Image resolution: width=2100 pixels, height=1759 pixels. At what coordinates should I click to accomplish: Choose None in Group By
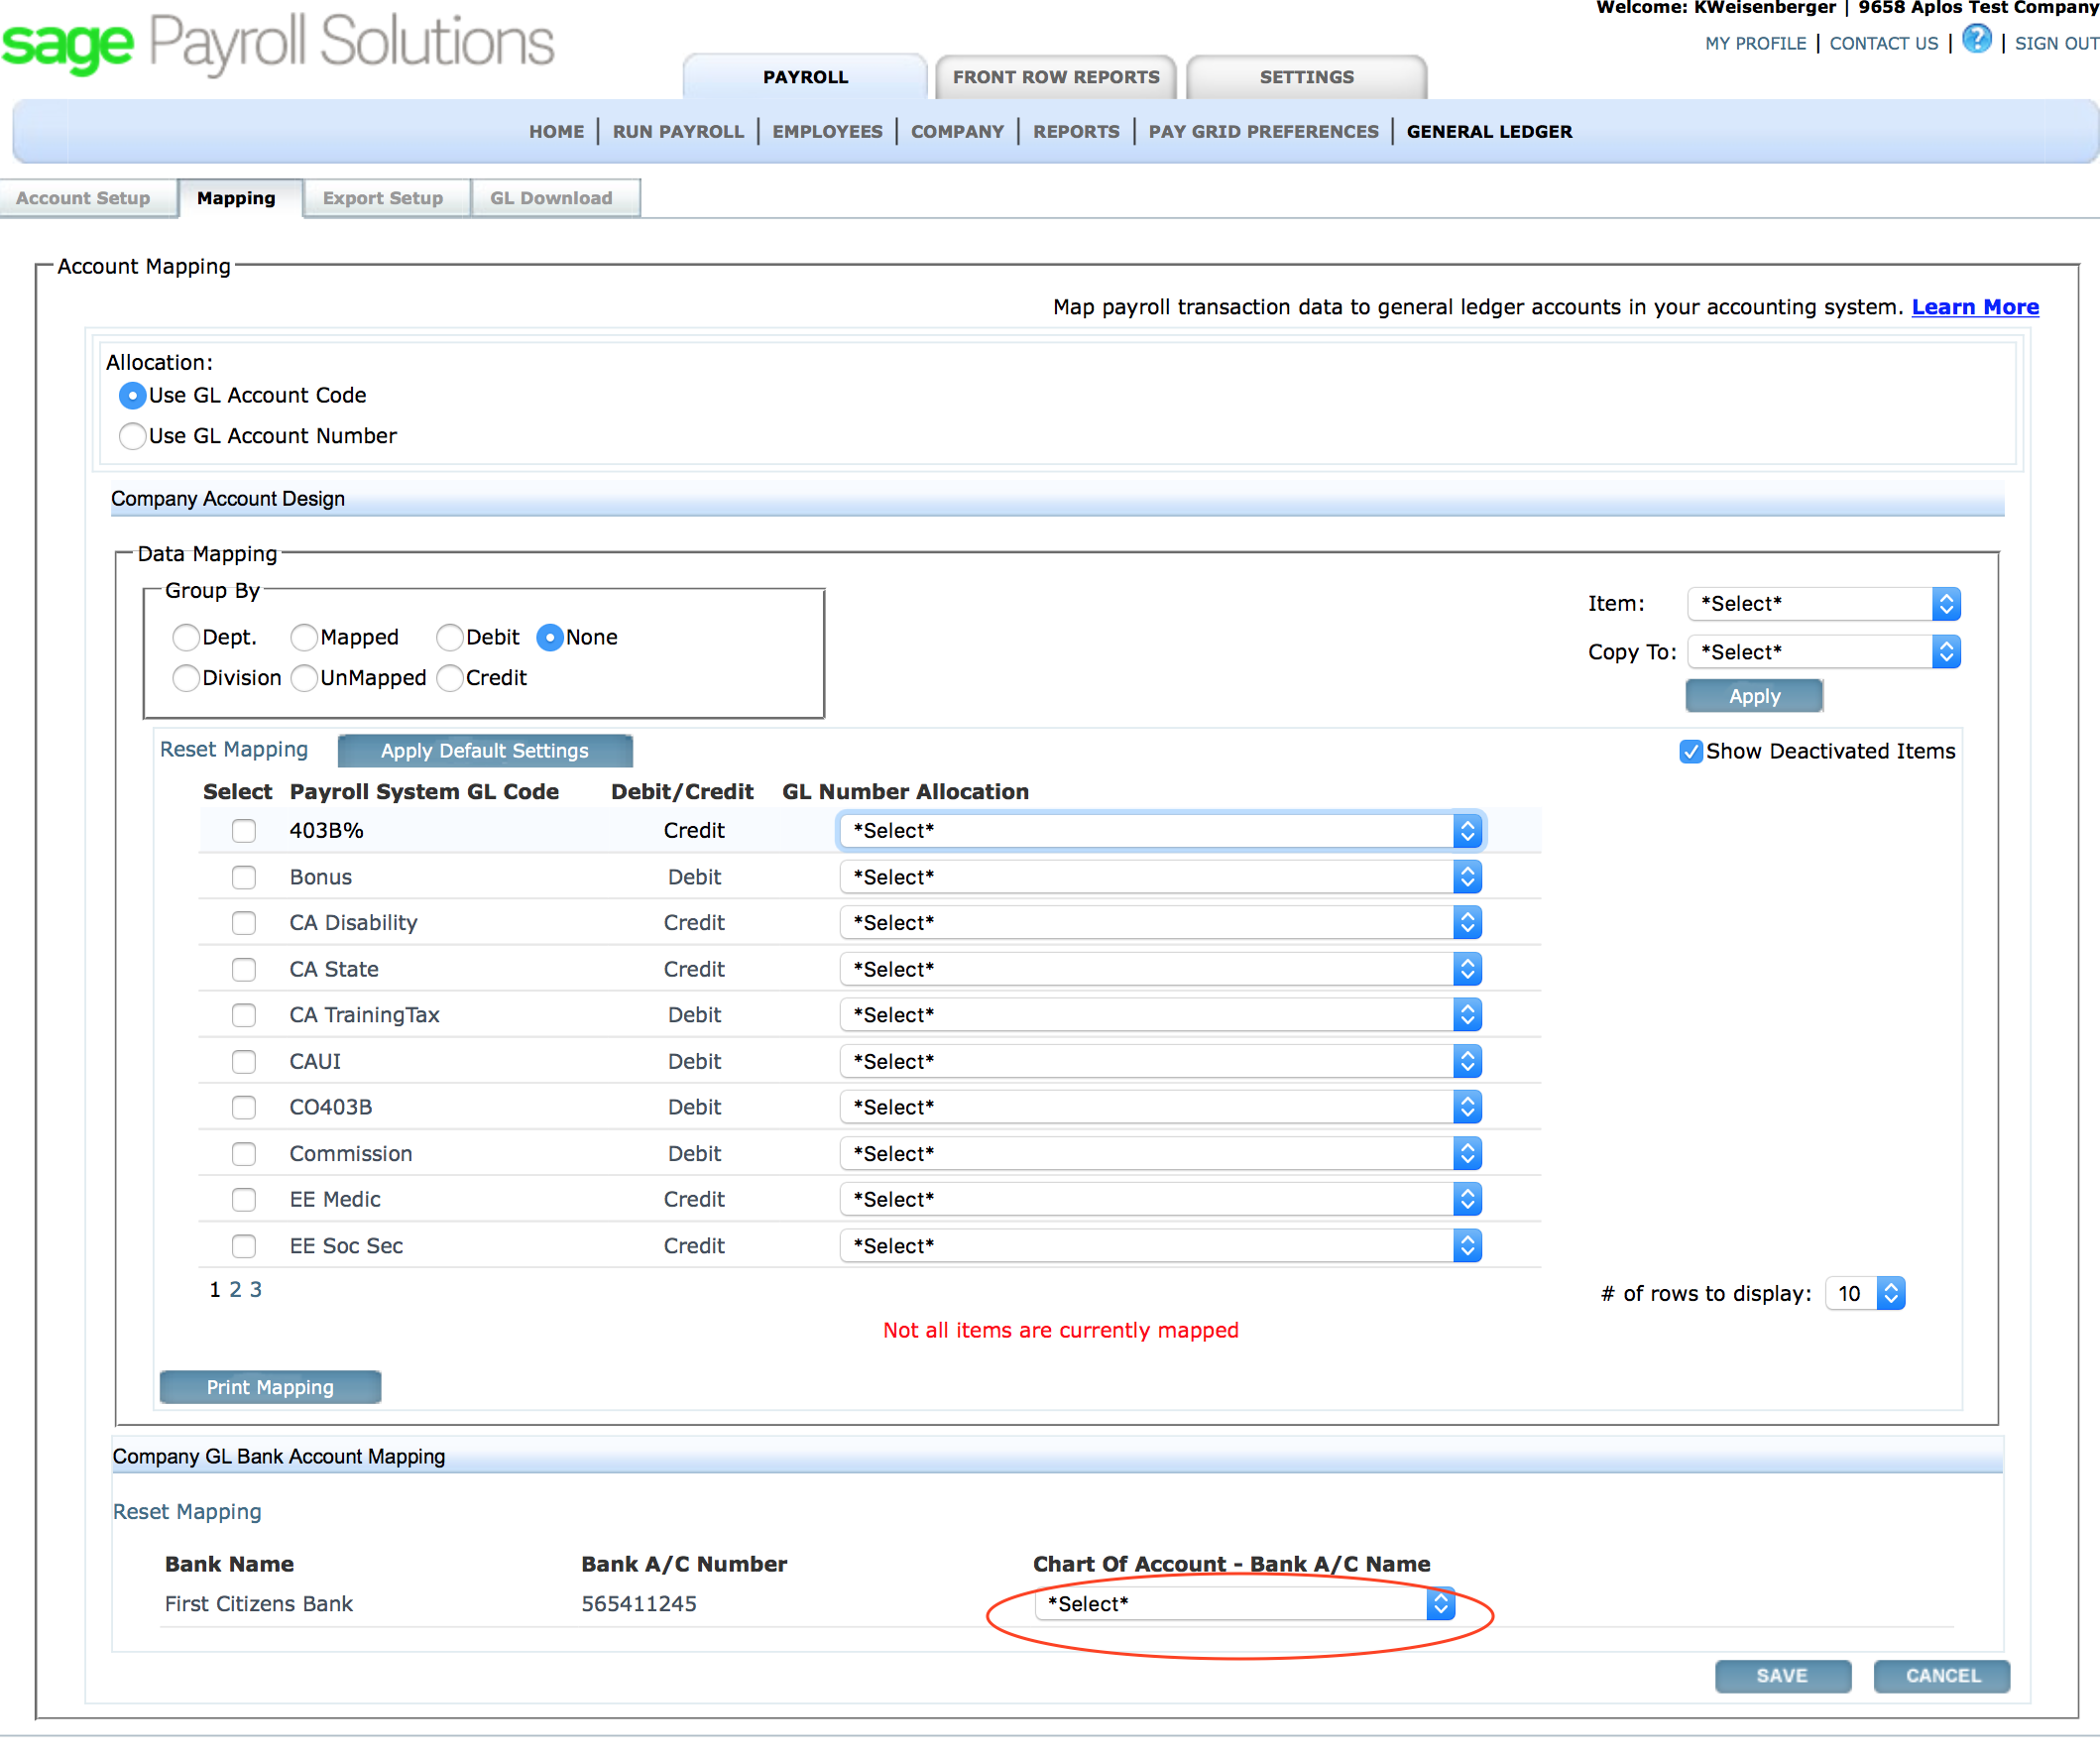[x=550, y=638]
